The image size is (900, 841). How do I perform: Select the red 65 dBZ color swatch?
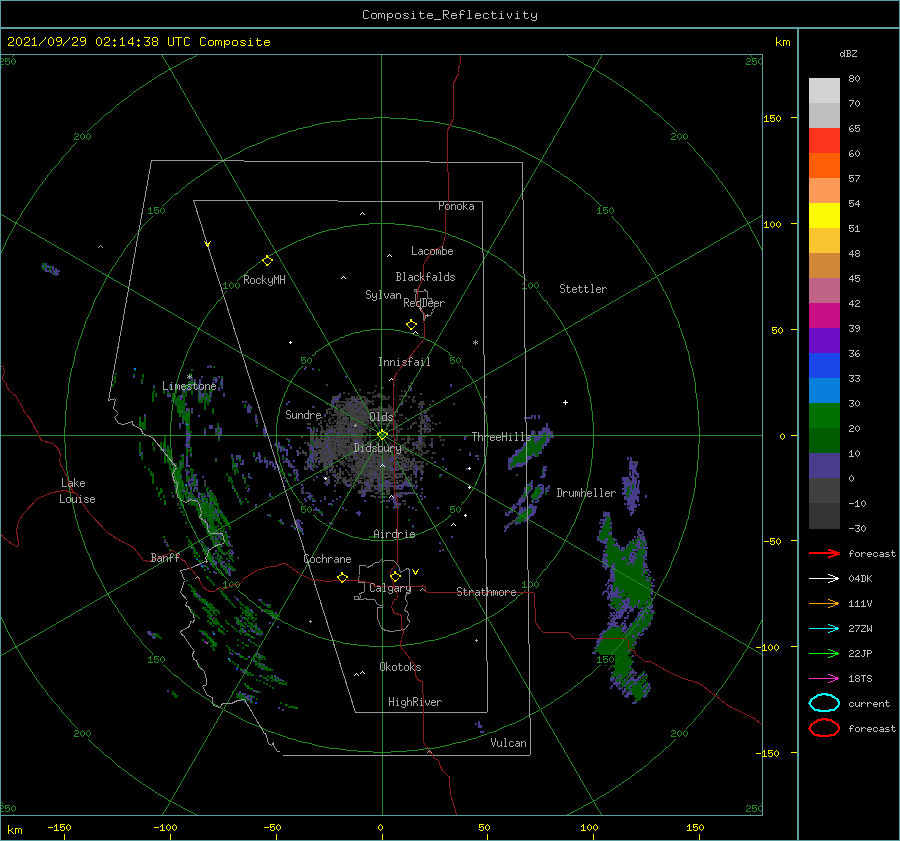[x=824, y=140]
